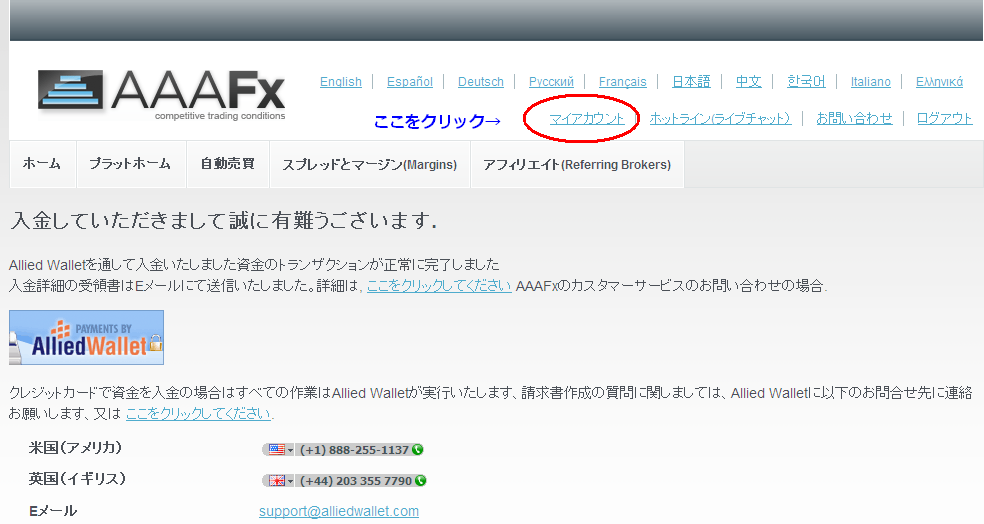
Task: Click the green call icon after 203 355 7790
Action: tap(420, 481)
